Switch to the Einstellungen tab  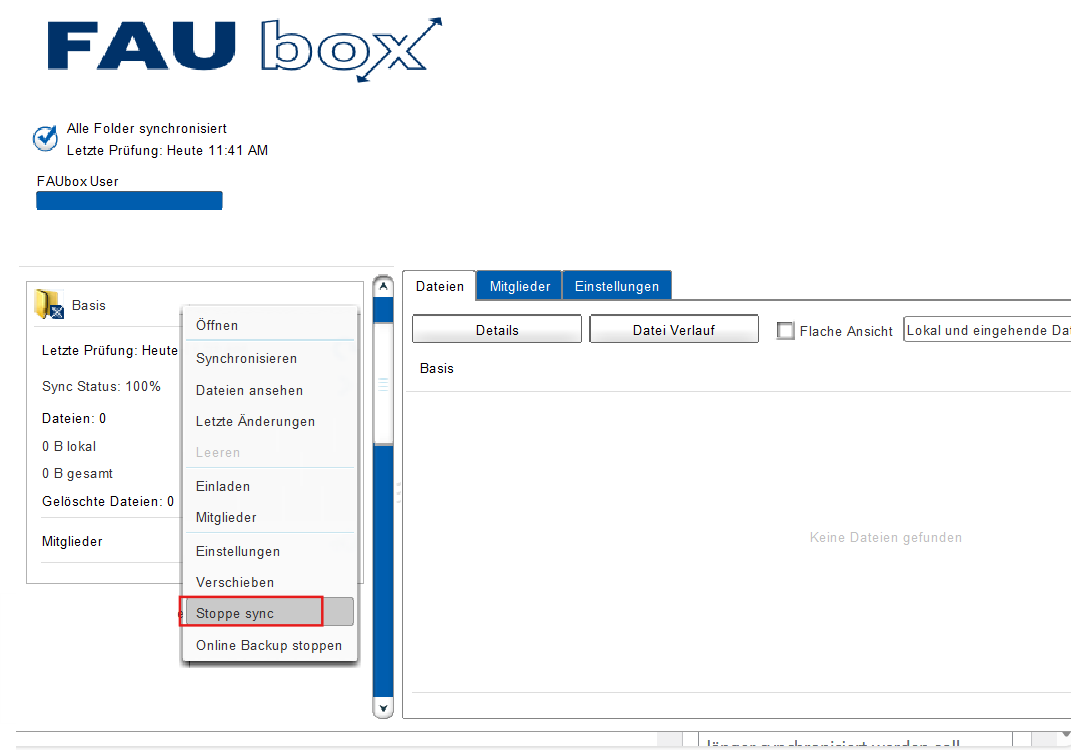pyautogui.click(x=617, y=286)
